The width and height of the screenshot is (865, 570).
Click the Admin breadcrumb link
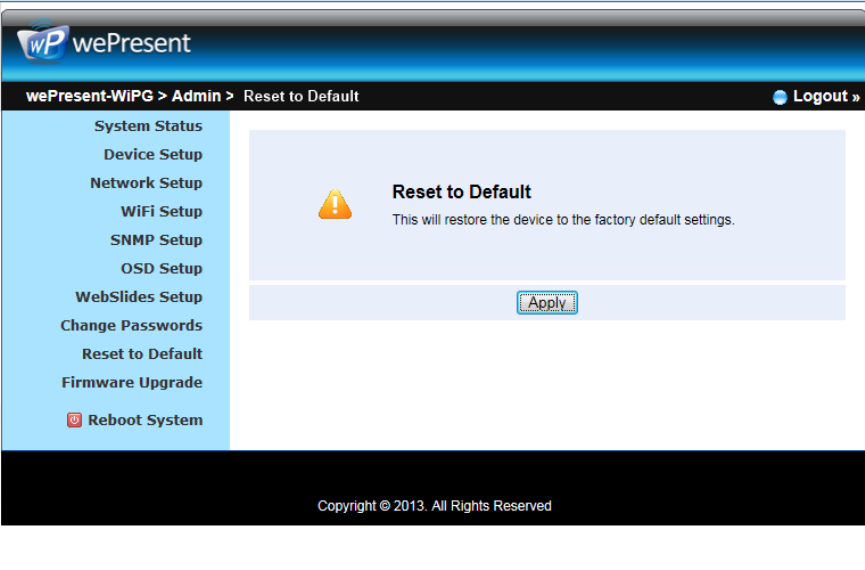point(196,96)
